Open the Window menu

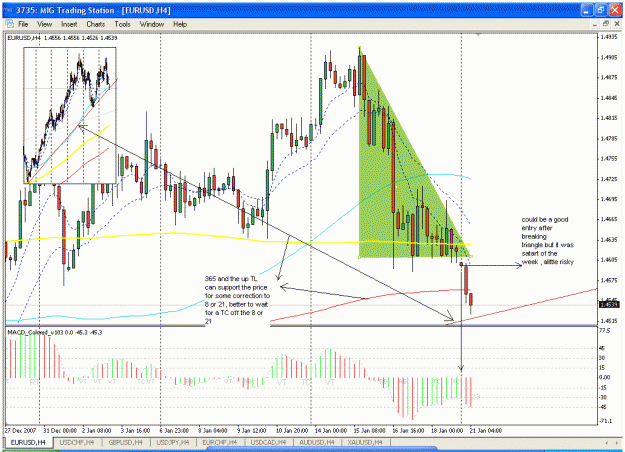(x=151, y=24)
